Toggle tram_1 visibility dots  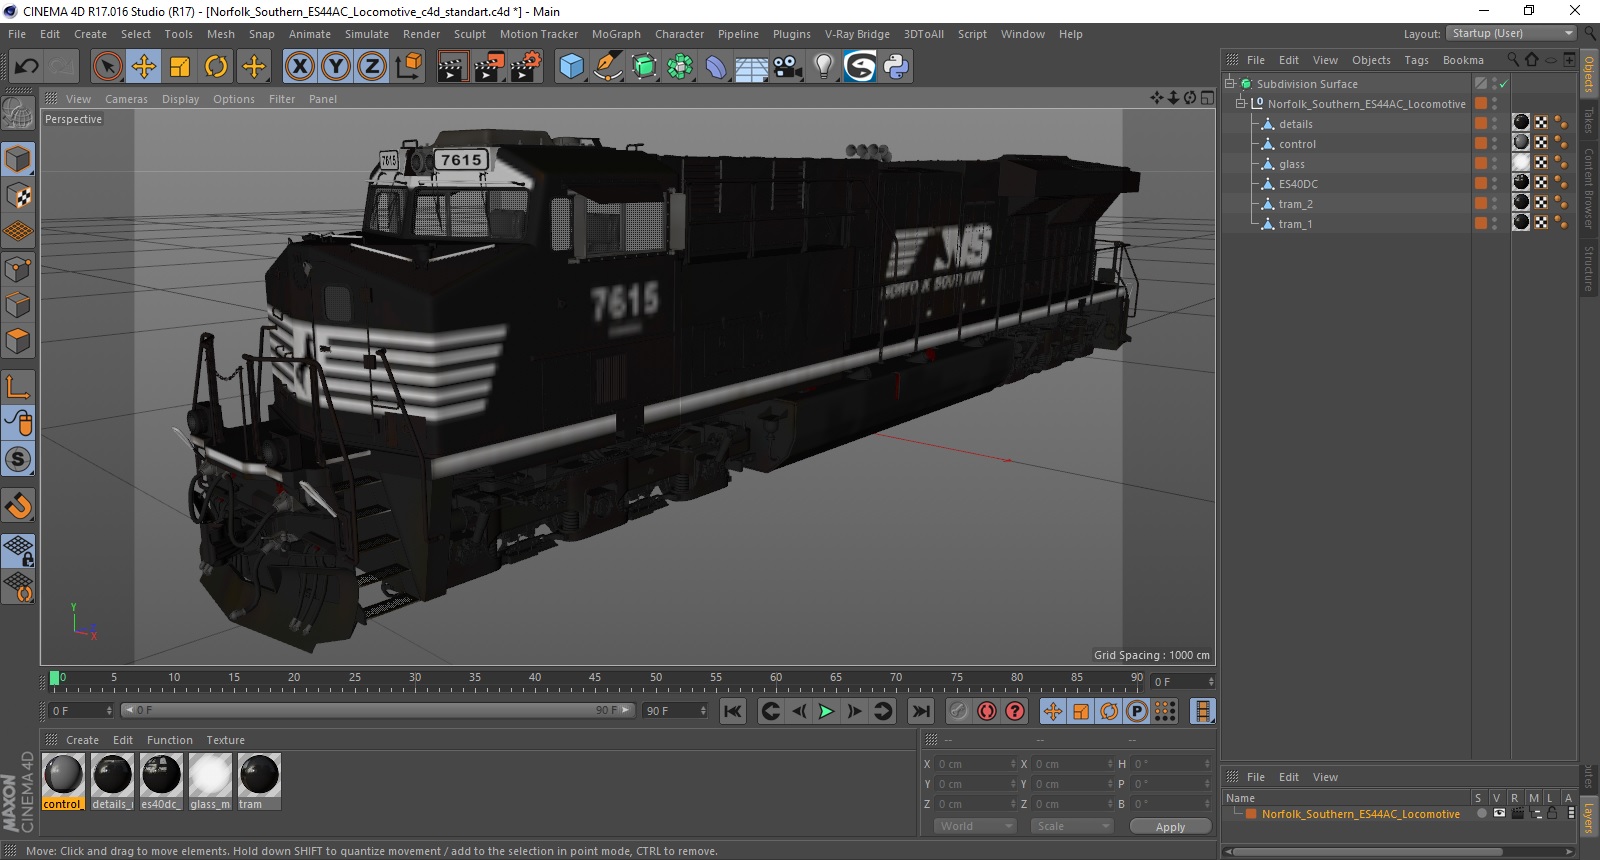pyautogui.click(x=1495, y=223)
